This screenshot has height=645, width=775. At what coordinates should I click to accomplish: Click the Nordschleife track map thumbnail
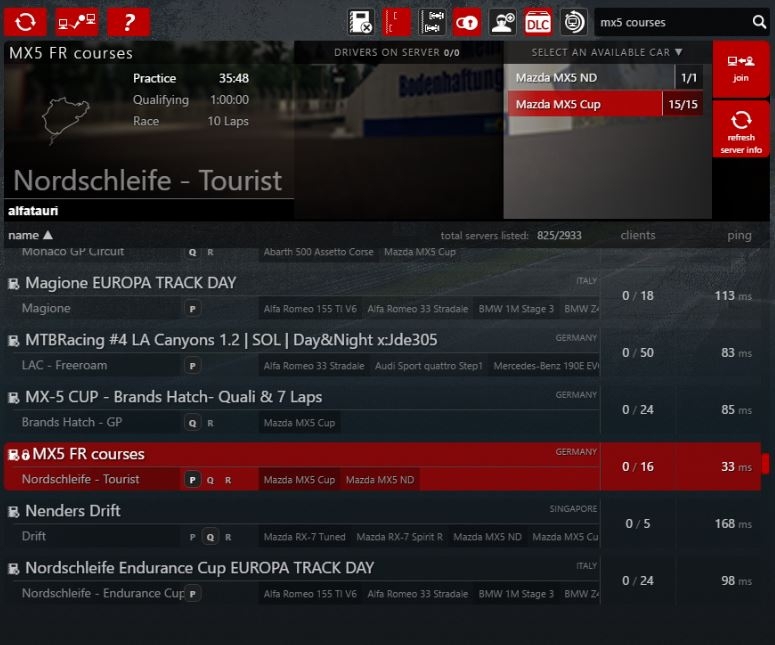pos(65,120)
